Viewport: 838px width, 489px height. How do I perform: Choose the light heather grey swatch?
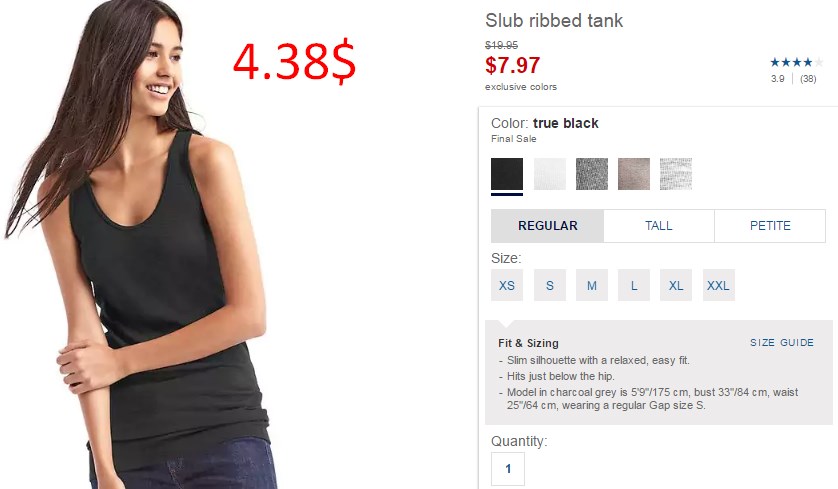coord(676,174)
